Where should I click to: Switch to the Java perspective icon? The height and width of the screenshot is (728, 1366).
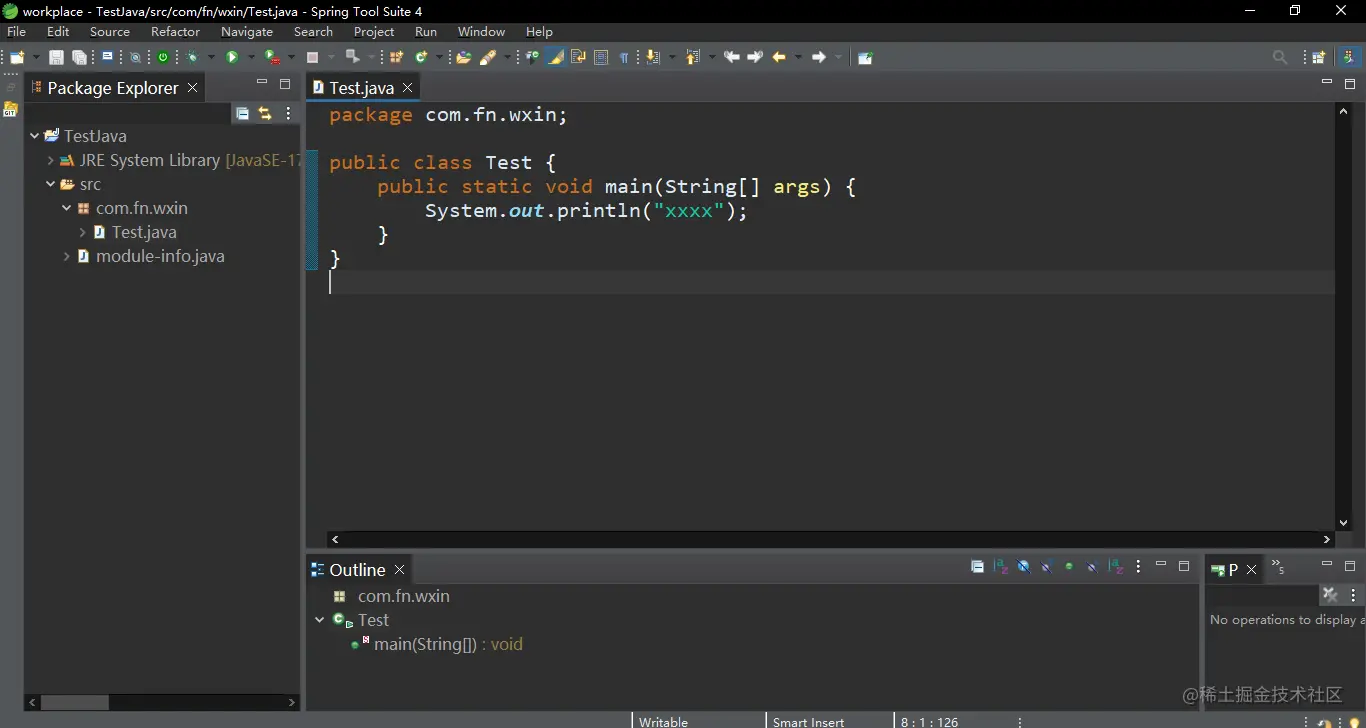[x=1348, y=58]
